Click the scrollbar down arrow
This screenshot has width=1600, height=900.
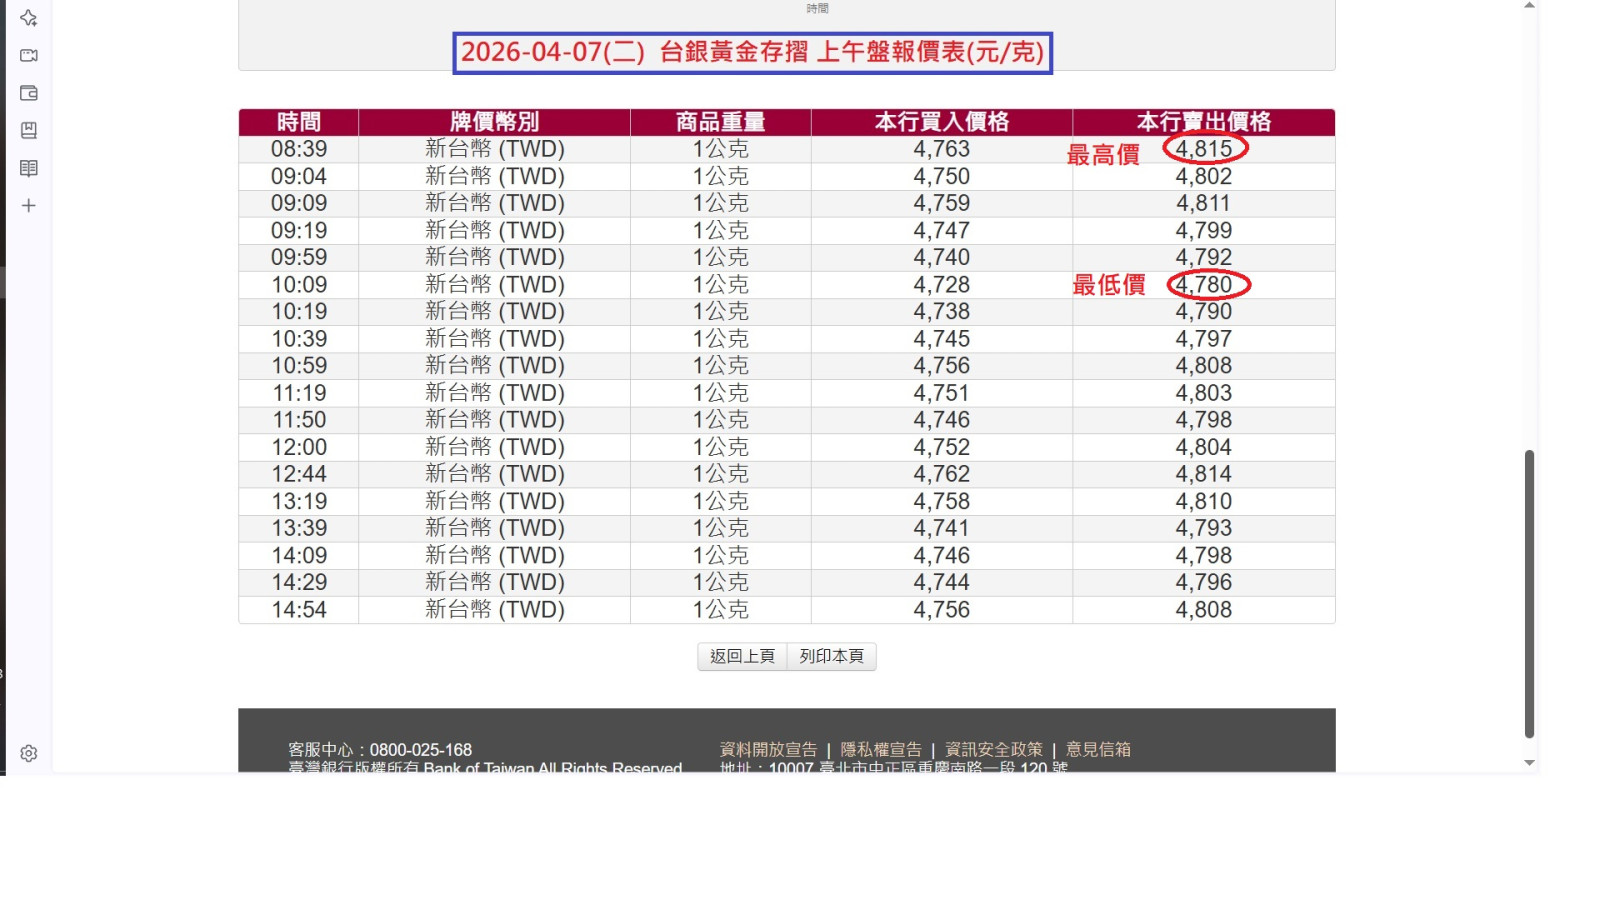click(x=1529, y=763)
